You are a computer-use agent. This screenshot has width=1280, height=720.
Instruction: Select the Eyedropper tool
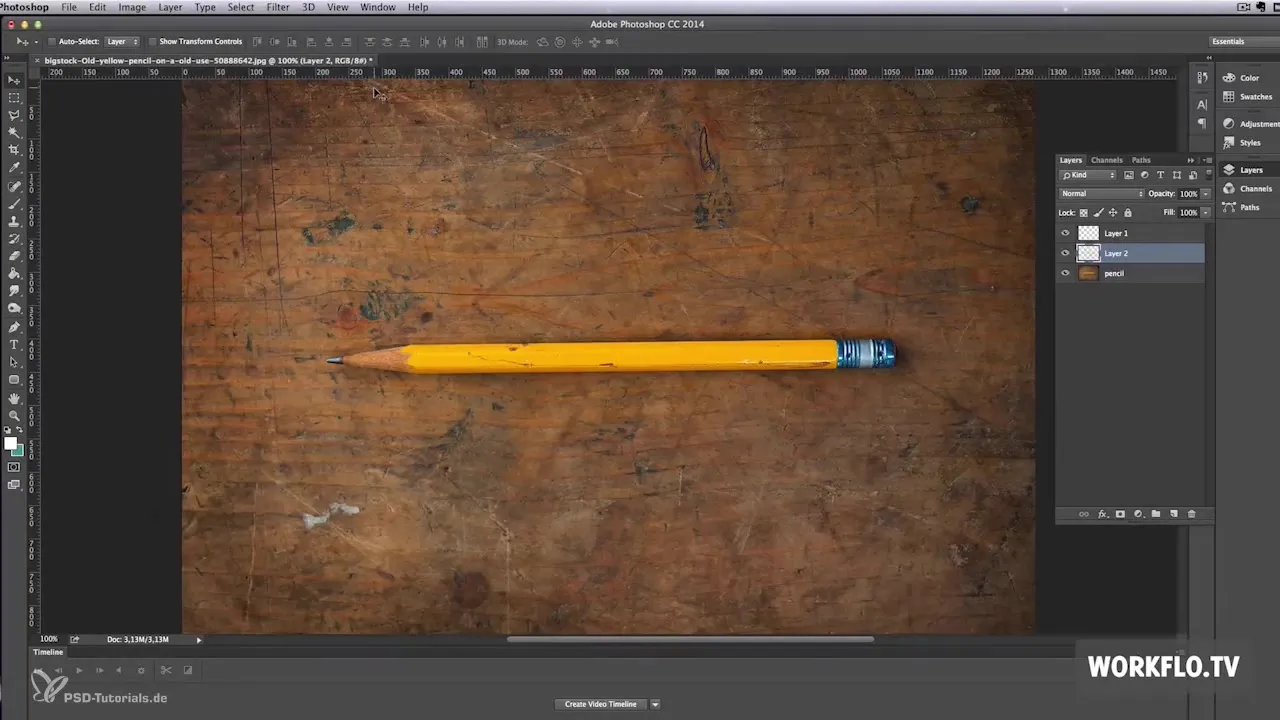point(14,168)
